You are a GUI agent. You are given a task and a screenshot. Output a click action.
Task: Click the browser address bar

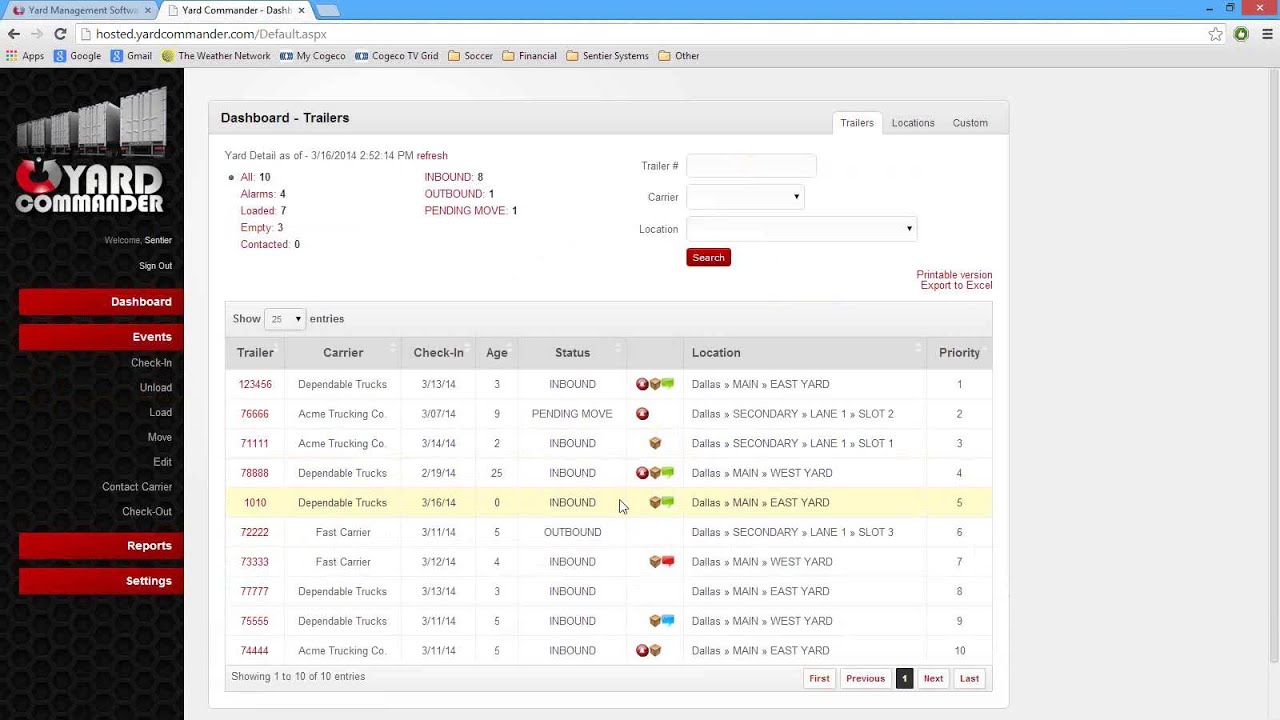(640, 34)
